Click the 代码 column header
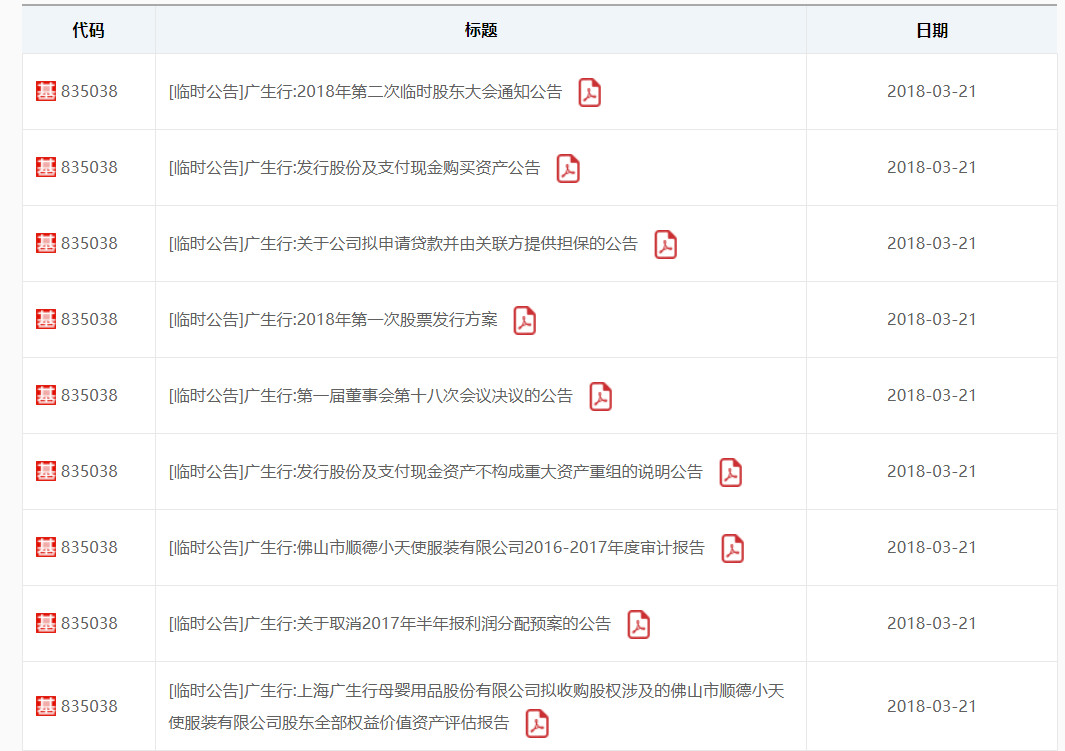 [88, 31]
